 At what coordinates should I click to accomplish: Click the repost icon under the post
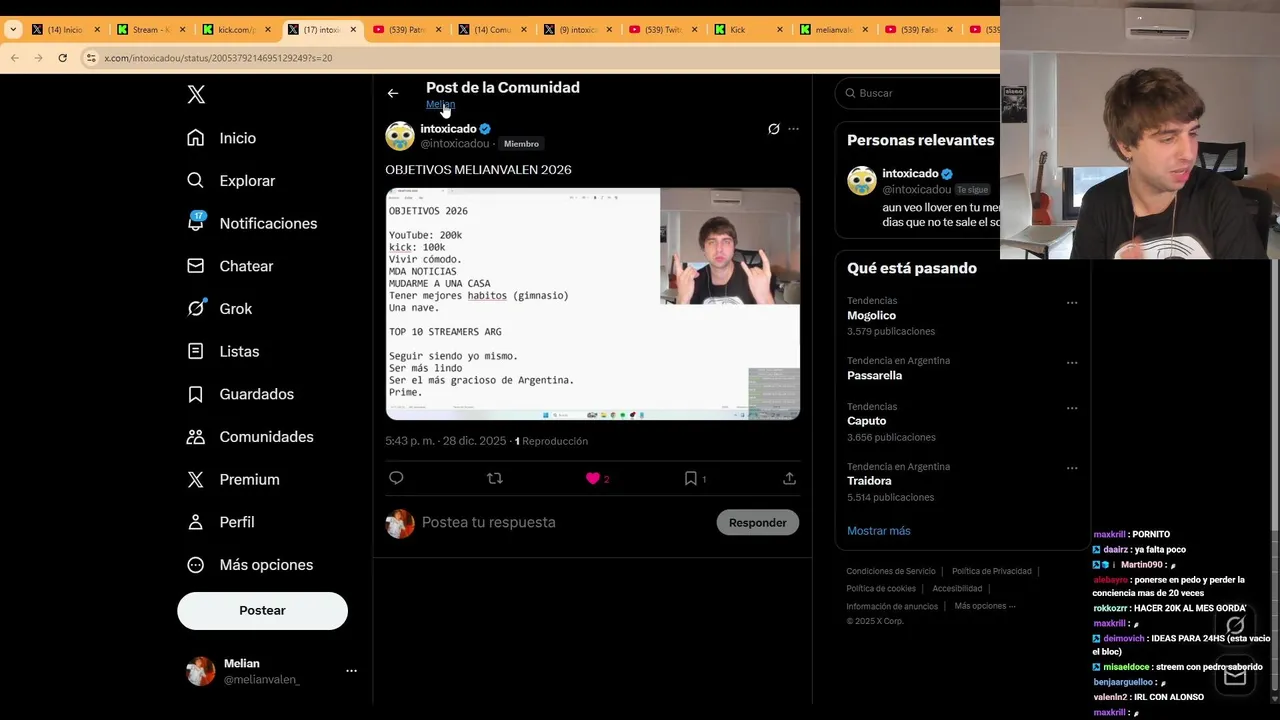coord(494,478)
